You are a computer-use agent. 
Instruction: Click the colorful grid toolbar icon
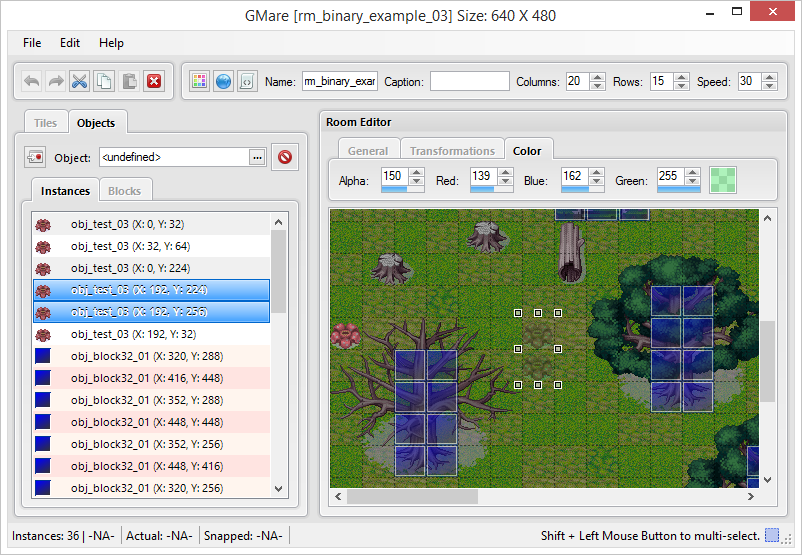tap(199, 81)
